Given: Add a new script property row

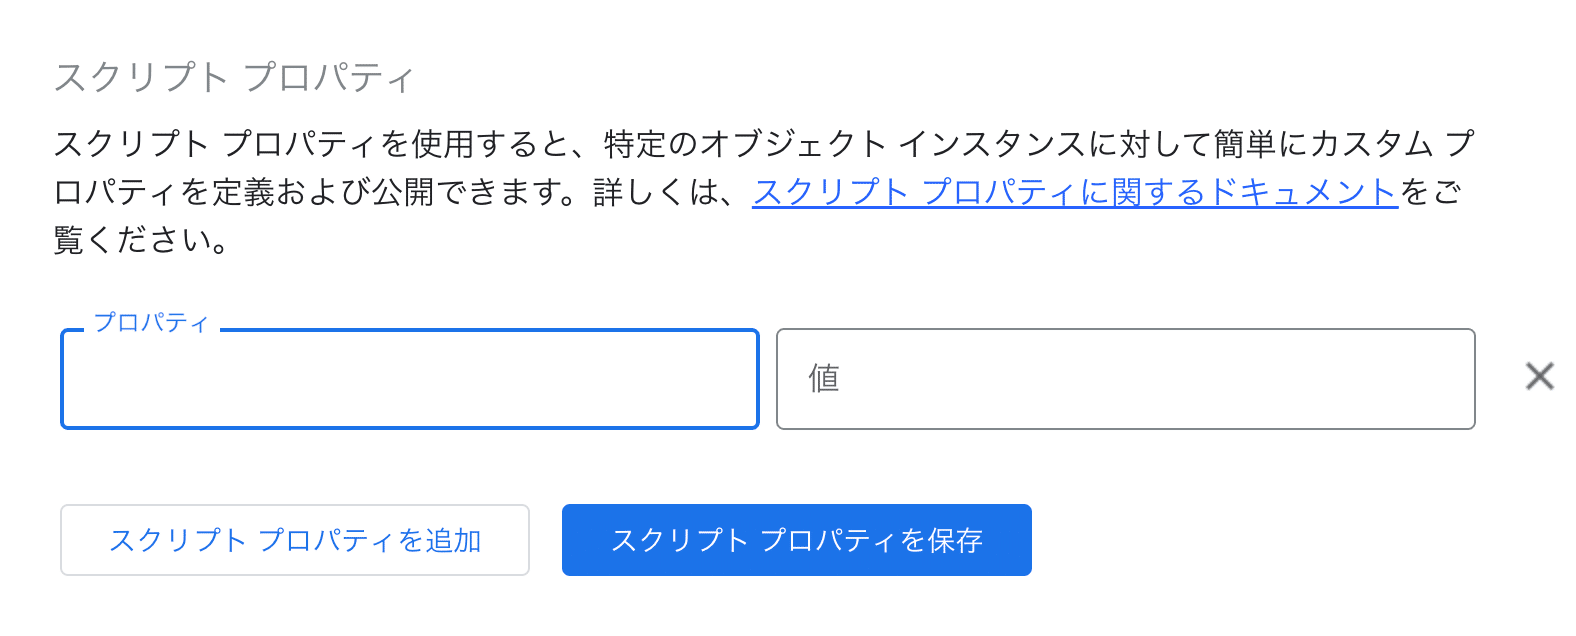Looking at the screenshot, I should click(x=295, y=540).
